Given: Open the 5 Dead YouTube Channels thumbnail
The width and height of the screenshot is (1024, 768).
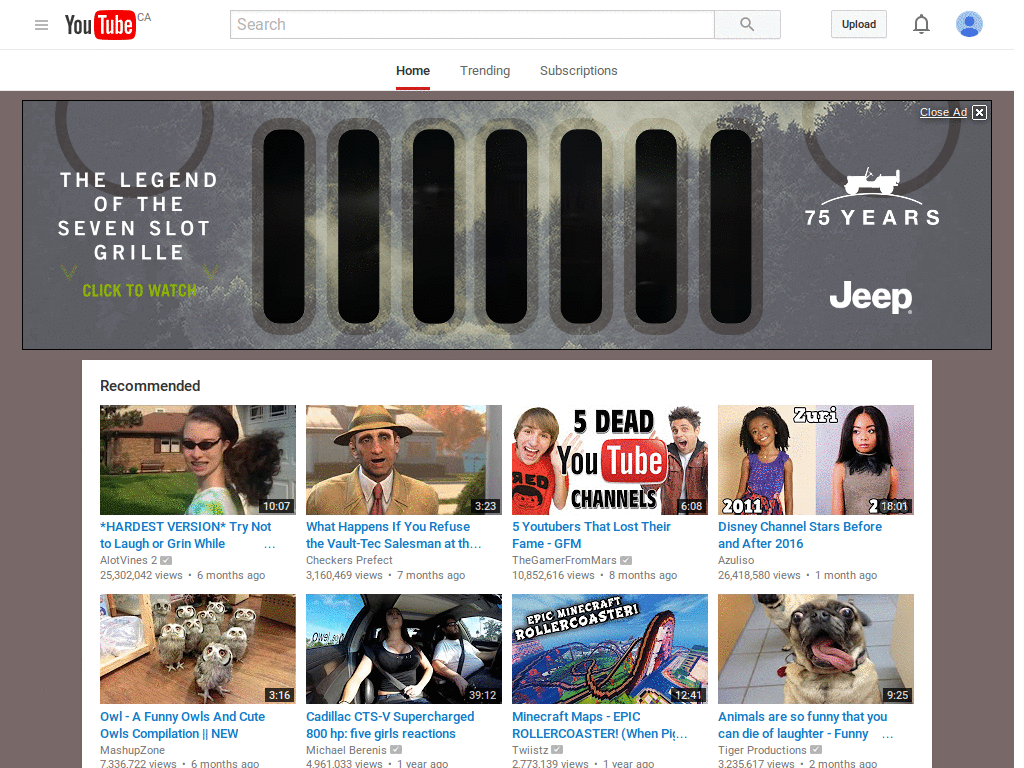Looking at the screenshot, I should click(x=609, y=460).
